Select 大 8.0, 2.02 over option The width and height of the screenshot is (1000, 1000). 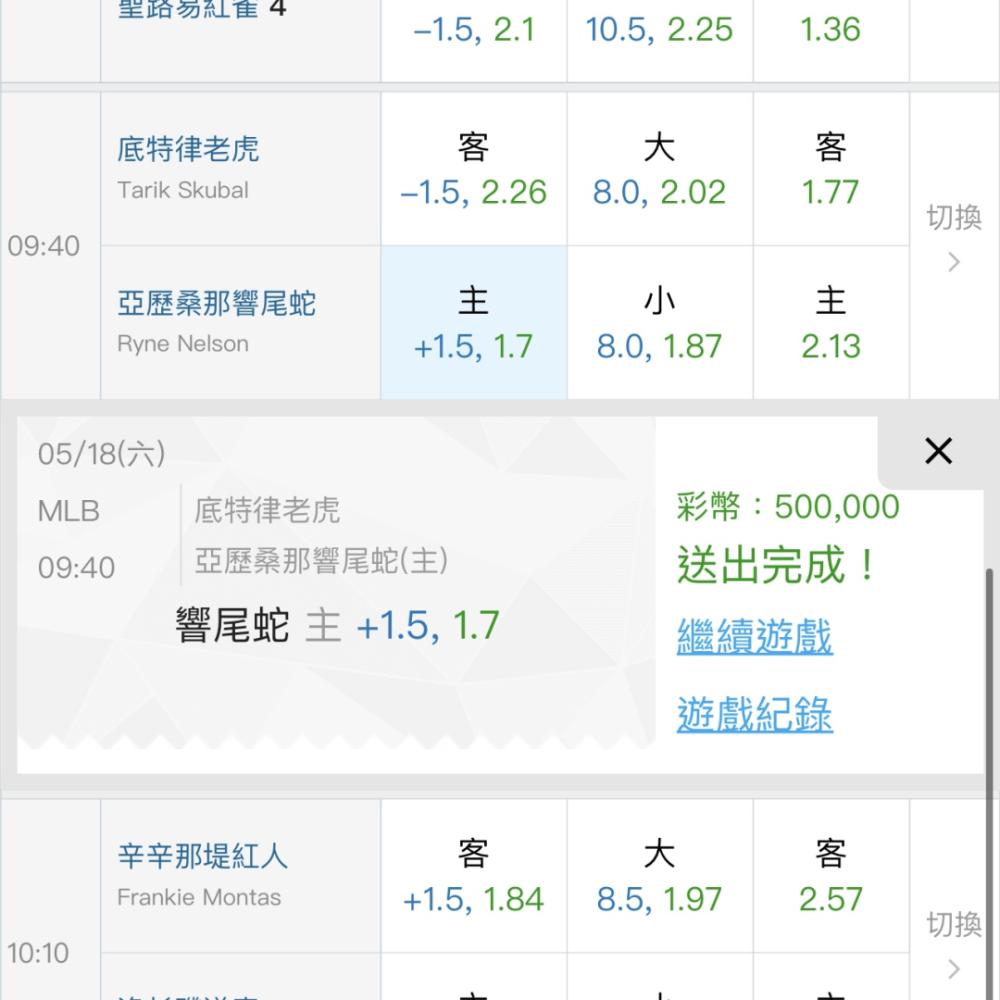[x=659, y=170]
